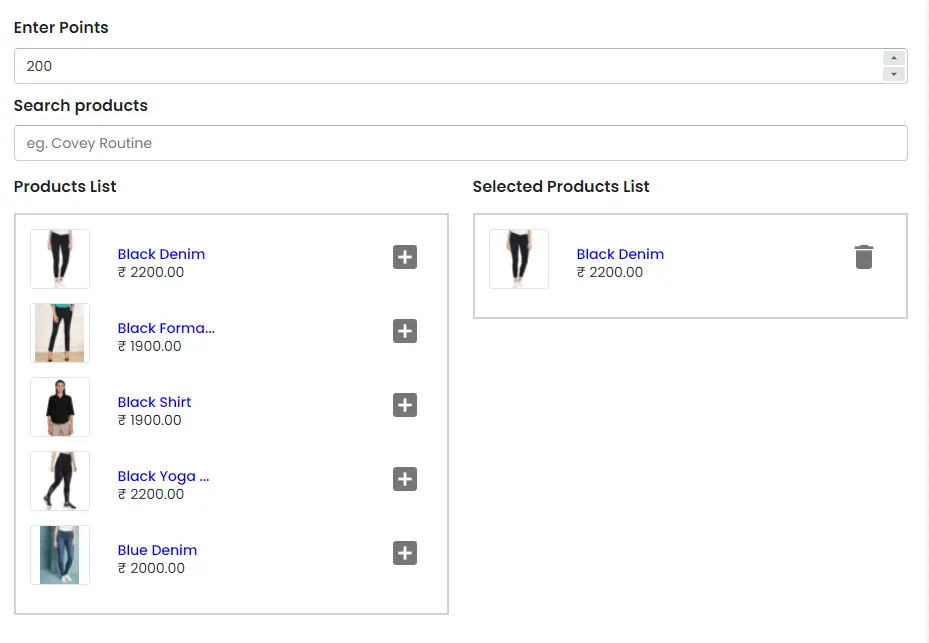Viewport: 929px width, 643px height.
Task: Open the Black Forma... product link
Action: [166, 328]
